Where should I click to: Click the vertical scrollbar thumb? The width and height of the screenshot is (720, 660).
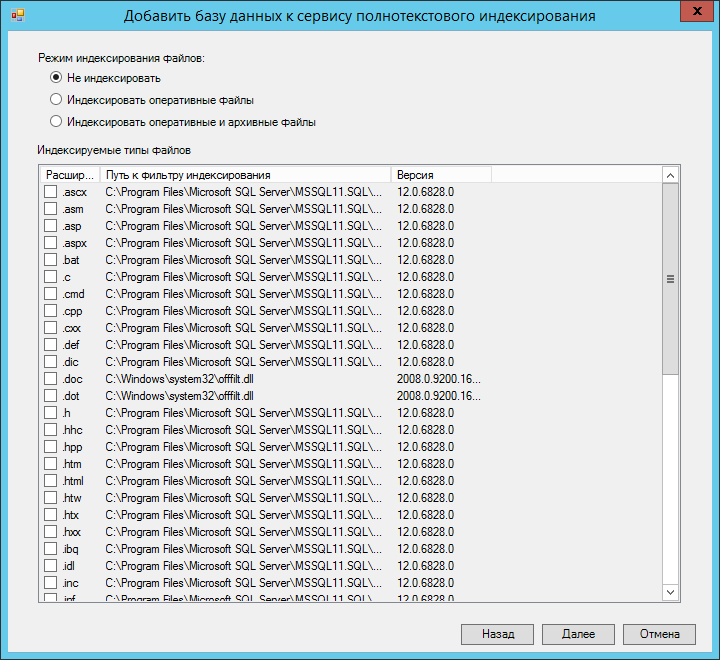671,280
